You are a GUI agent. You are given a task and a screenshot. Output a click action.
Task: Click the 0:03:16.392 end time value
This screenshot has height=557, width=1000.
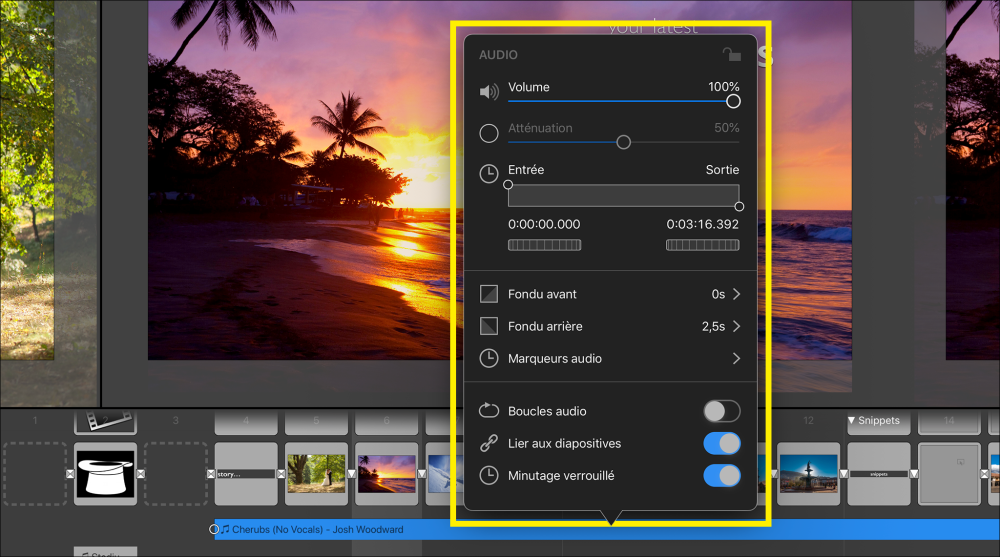coord(703,225)
